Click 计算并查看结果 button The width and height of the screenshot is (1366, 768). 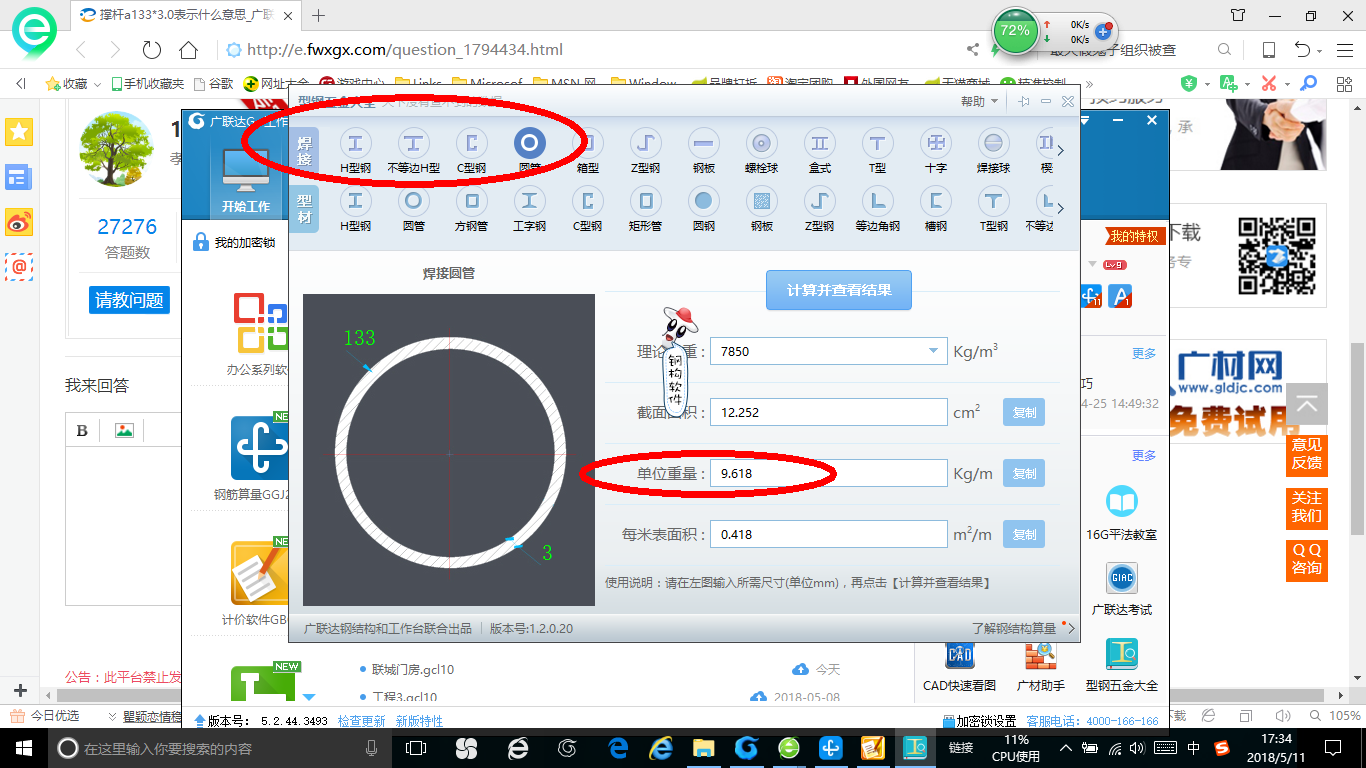(x=838, y=290)
